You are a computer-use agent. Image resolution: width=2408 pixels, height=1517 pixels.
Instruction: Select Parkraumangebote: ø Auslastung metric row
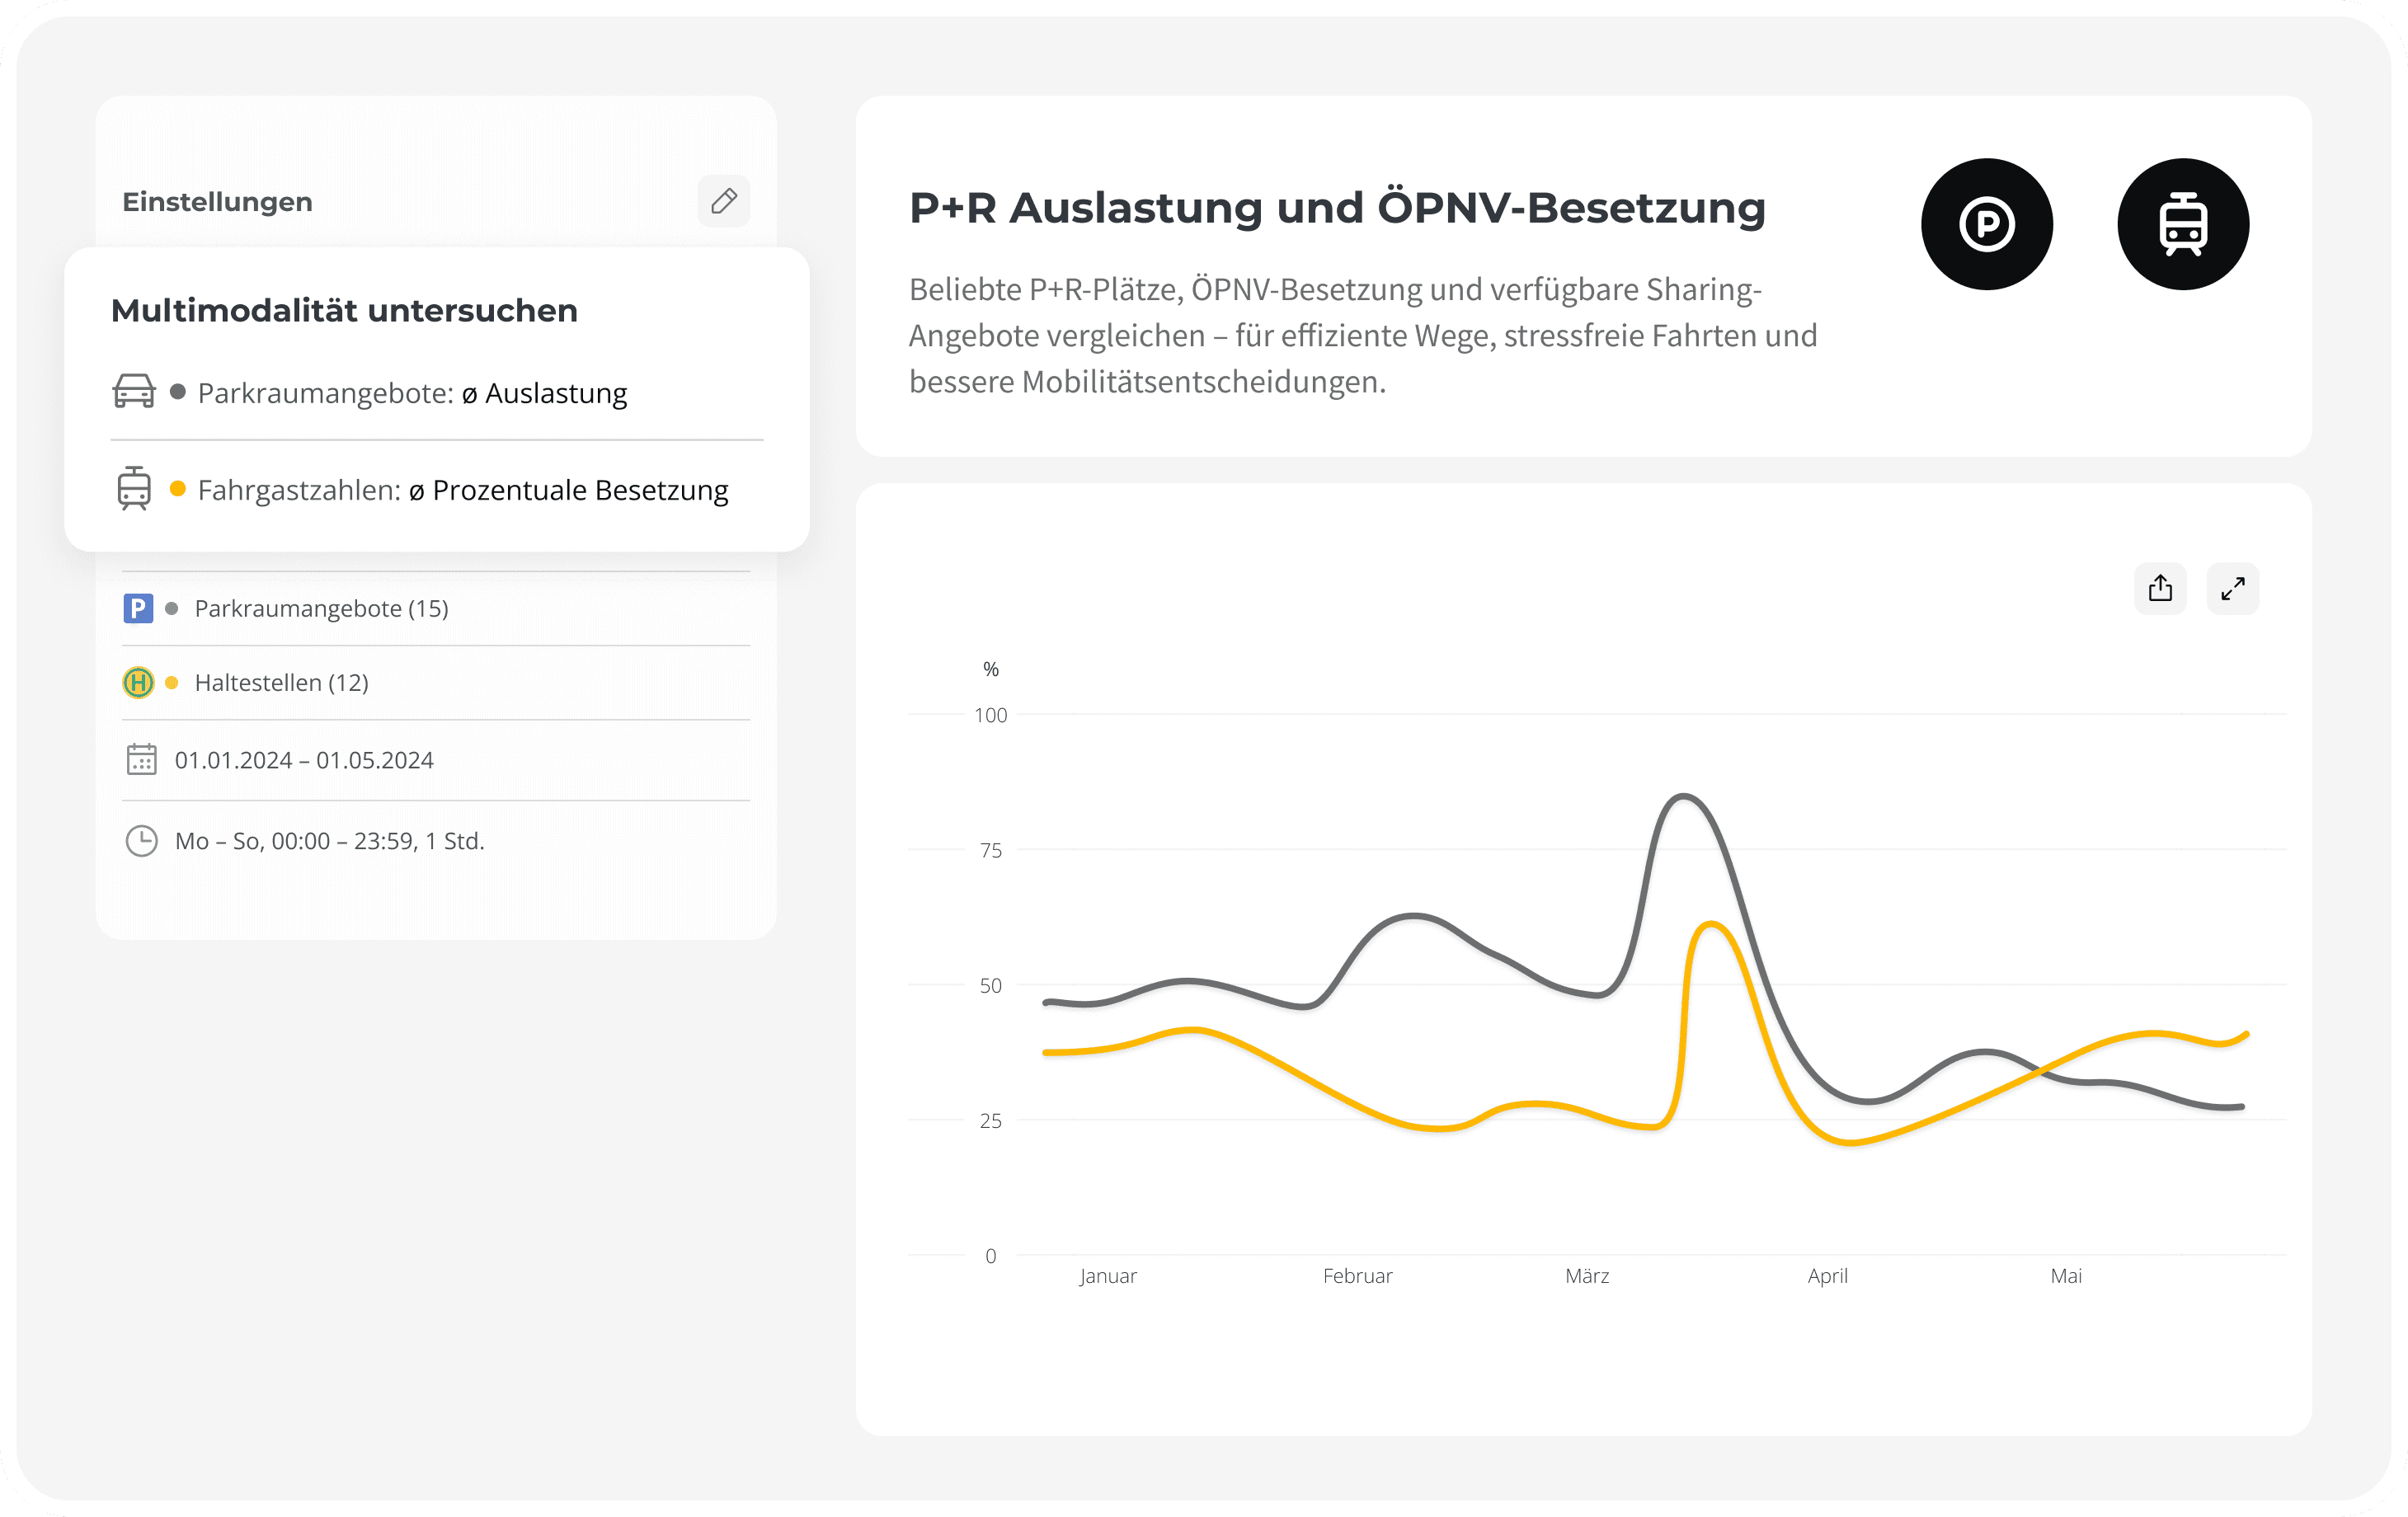412,393
